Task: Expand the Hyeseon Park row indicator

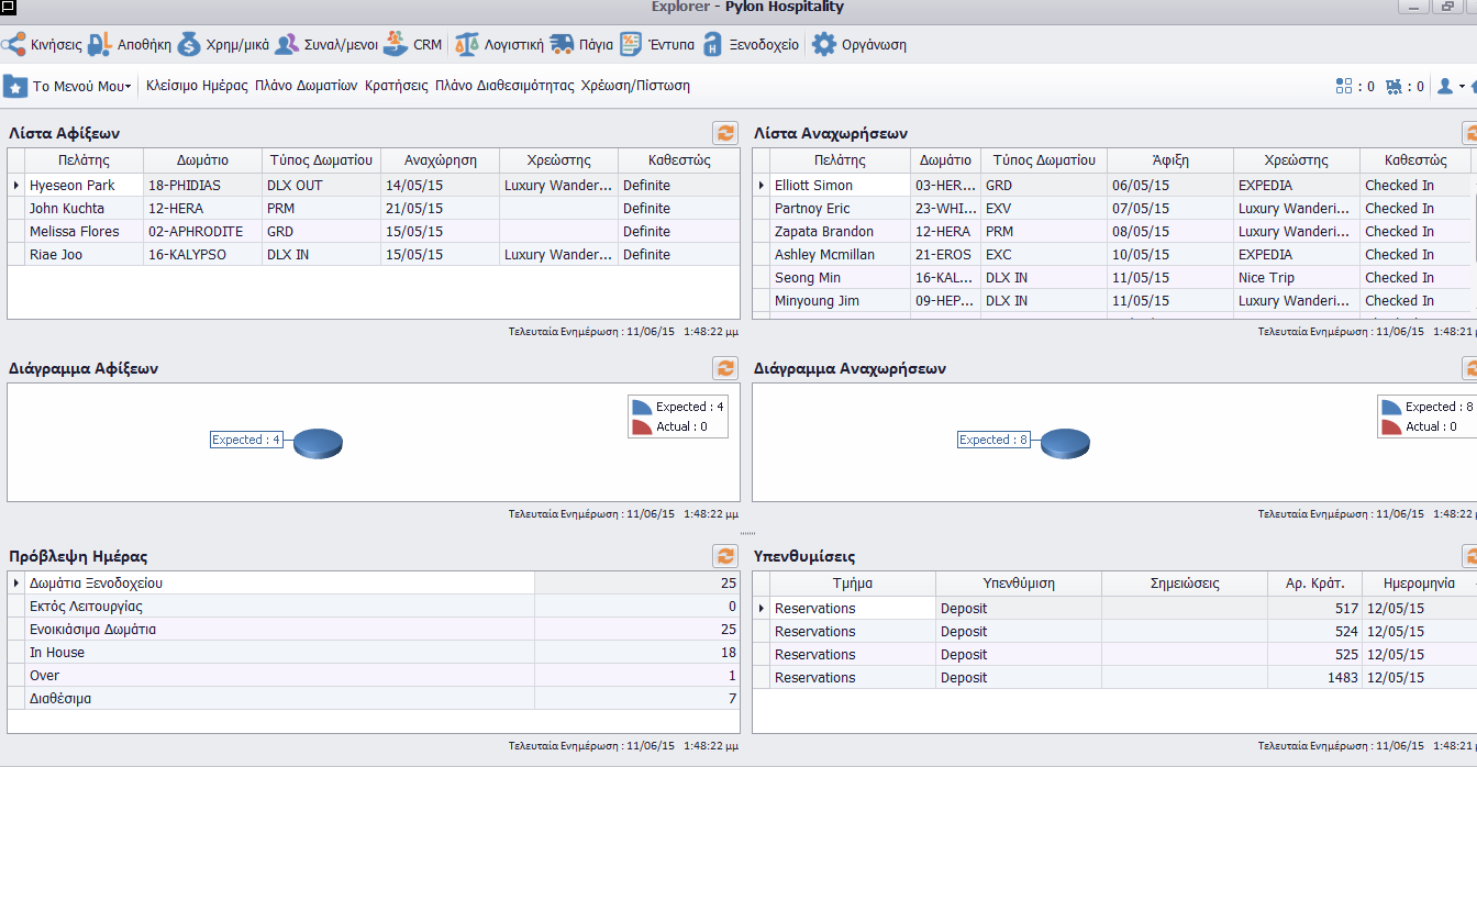Action: pyautogui.click(x=16, y=185)
